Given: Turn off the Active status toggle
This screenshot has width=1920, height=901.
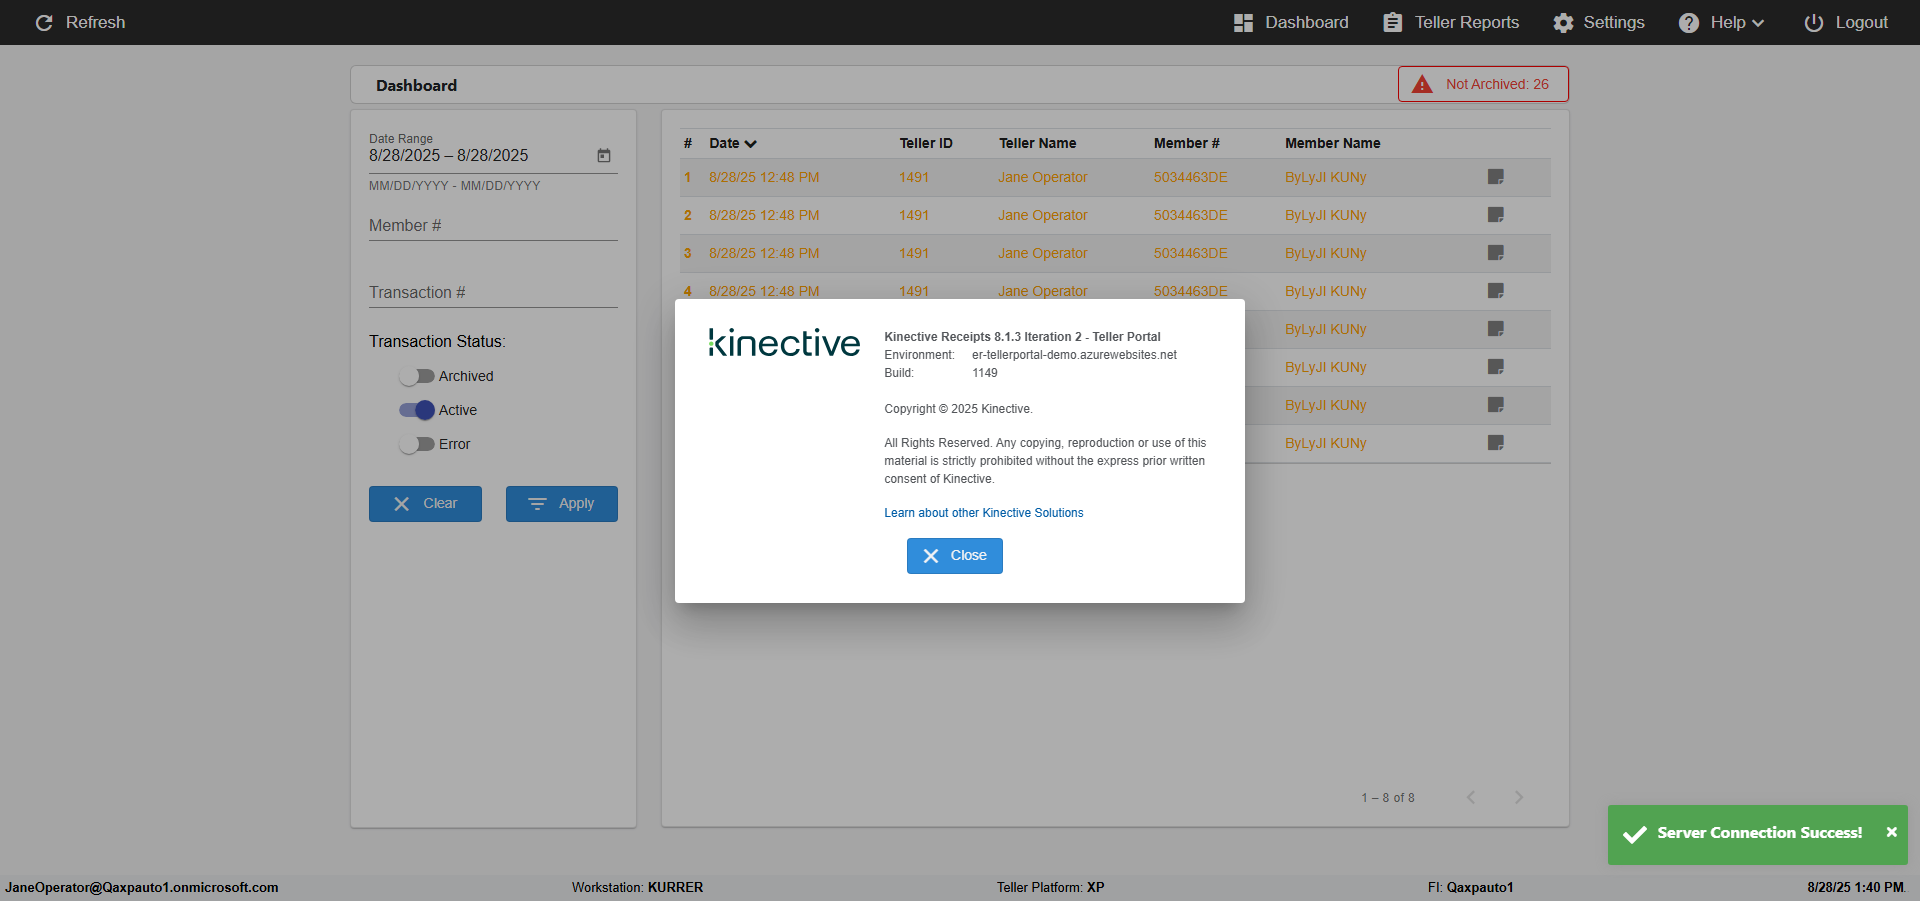Looking at the screenshot, I should coord(416,410).
